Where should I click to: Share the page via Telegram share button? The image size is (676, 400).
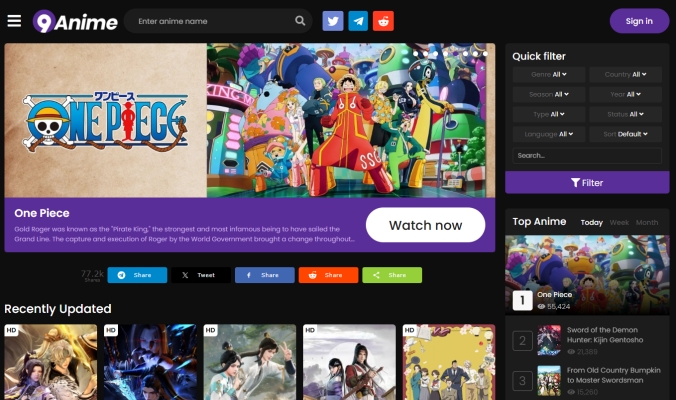137,275
